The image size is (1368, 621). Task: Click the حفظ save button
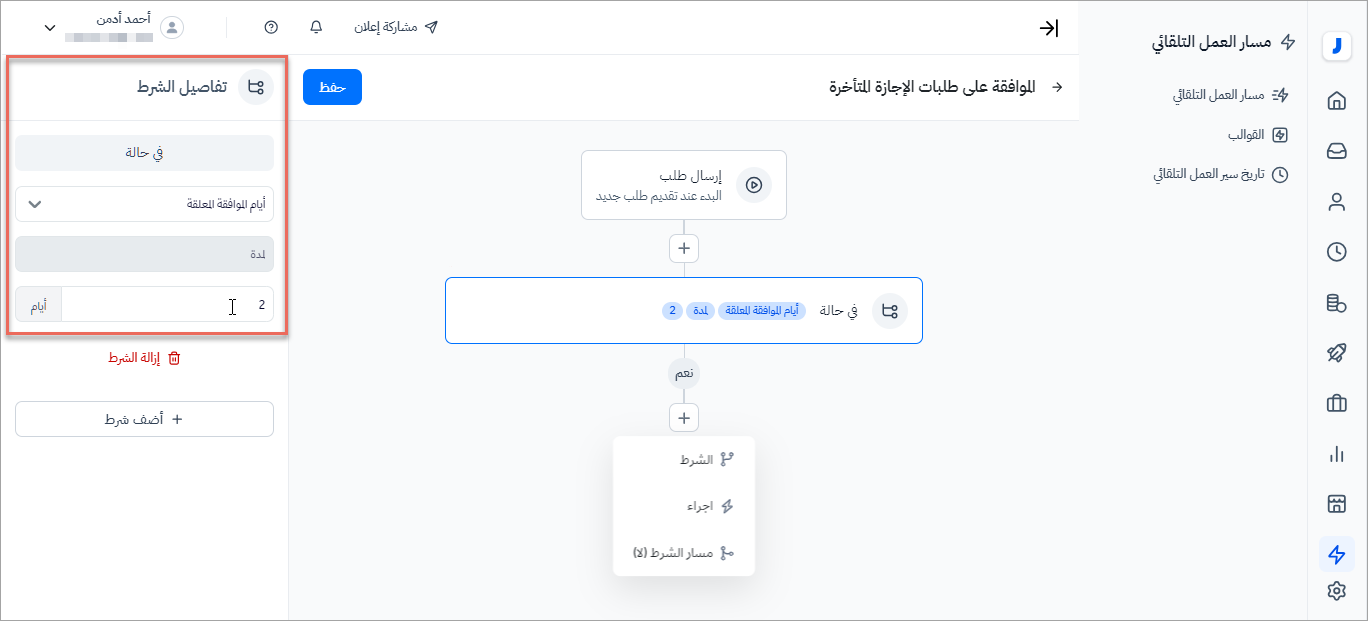point(332,87)
